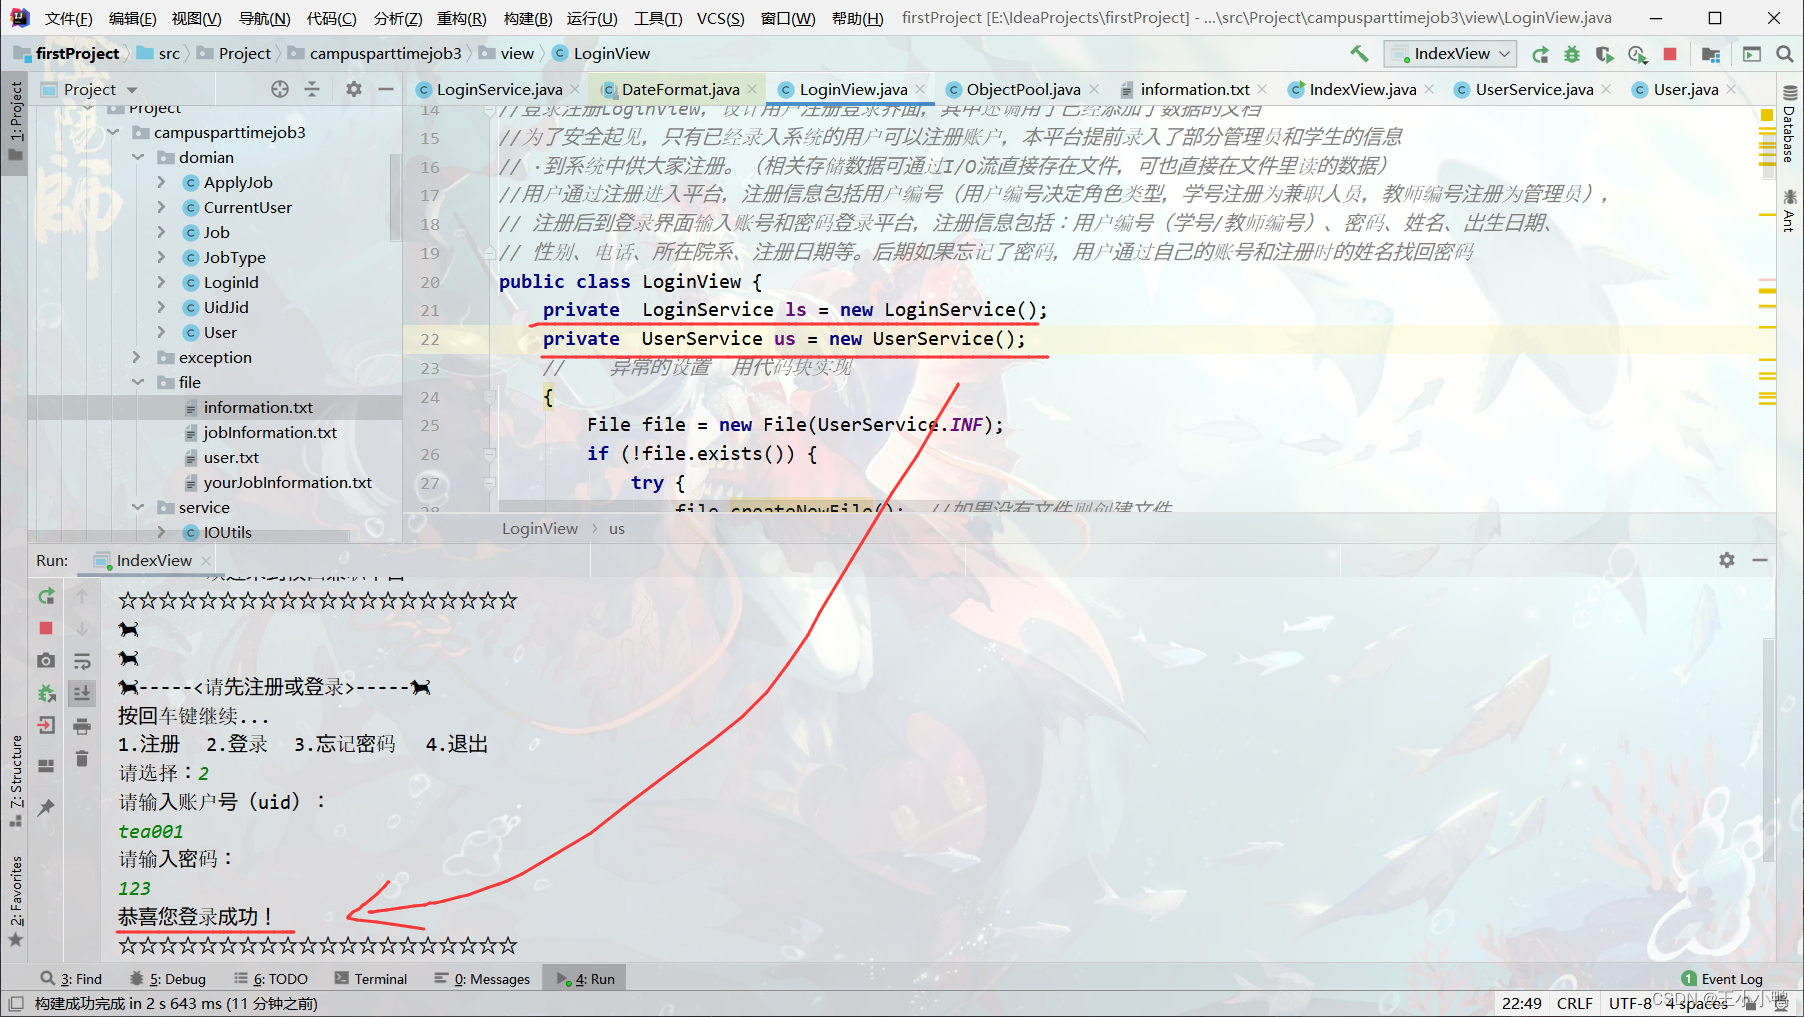This screenshot has height=1017, width=1804.
Task: Open the Project view selector dropdown
Action: click(x=90, y=89)
